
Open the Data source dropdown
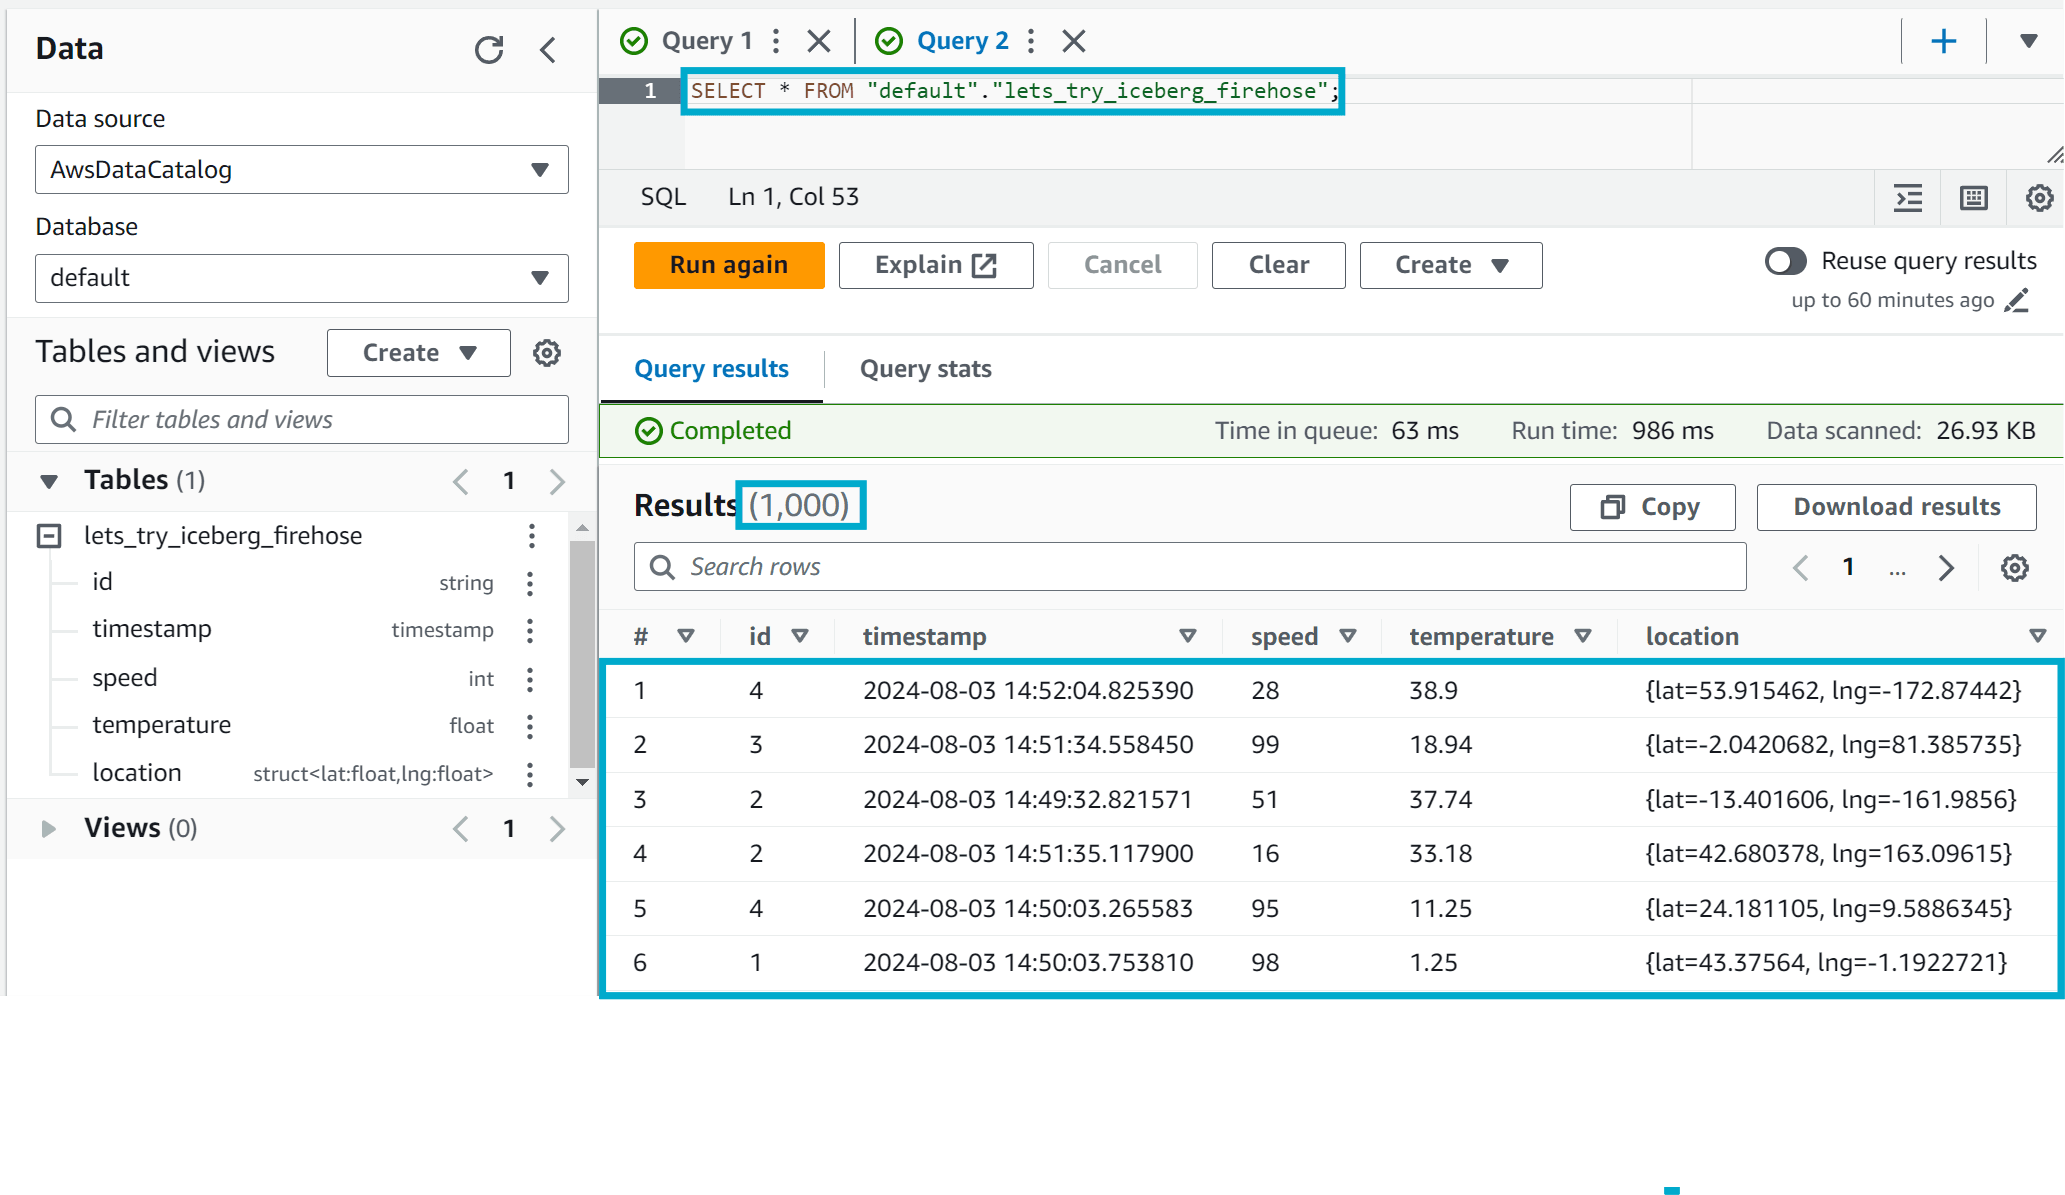coord(301,170)
